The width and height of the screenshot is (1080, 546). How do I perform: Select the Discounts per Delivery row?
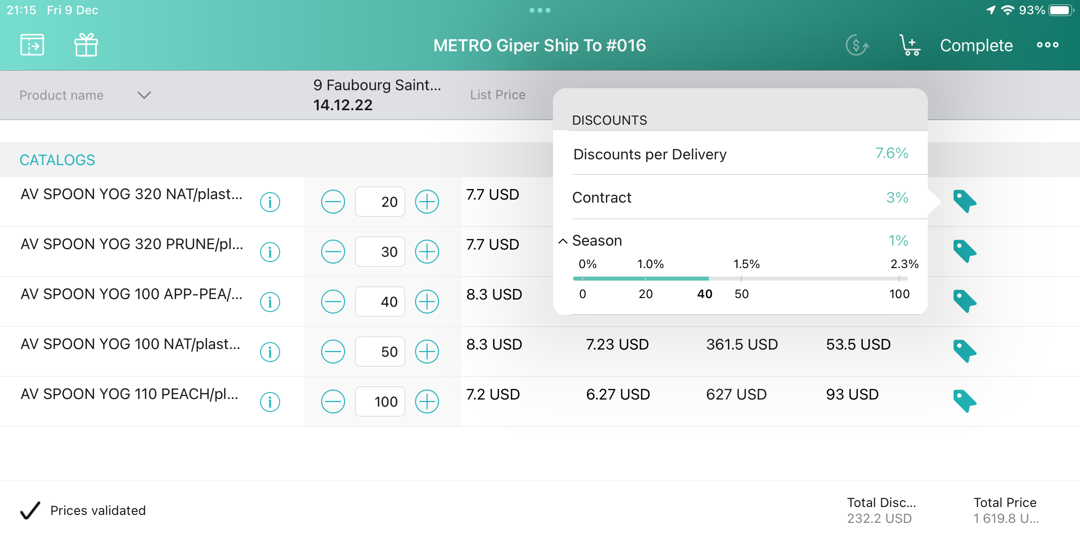[x=740, y=154]
